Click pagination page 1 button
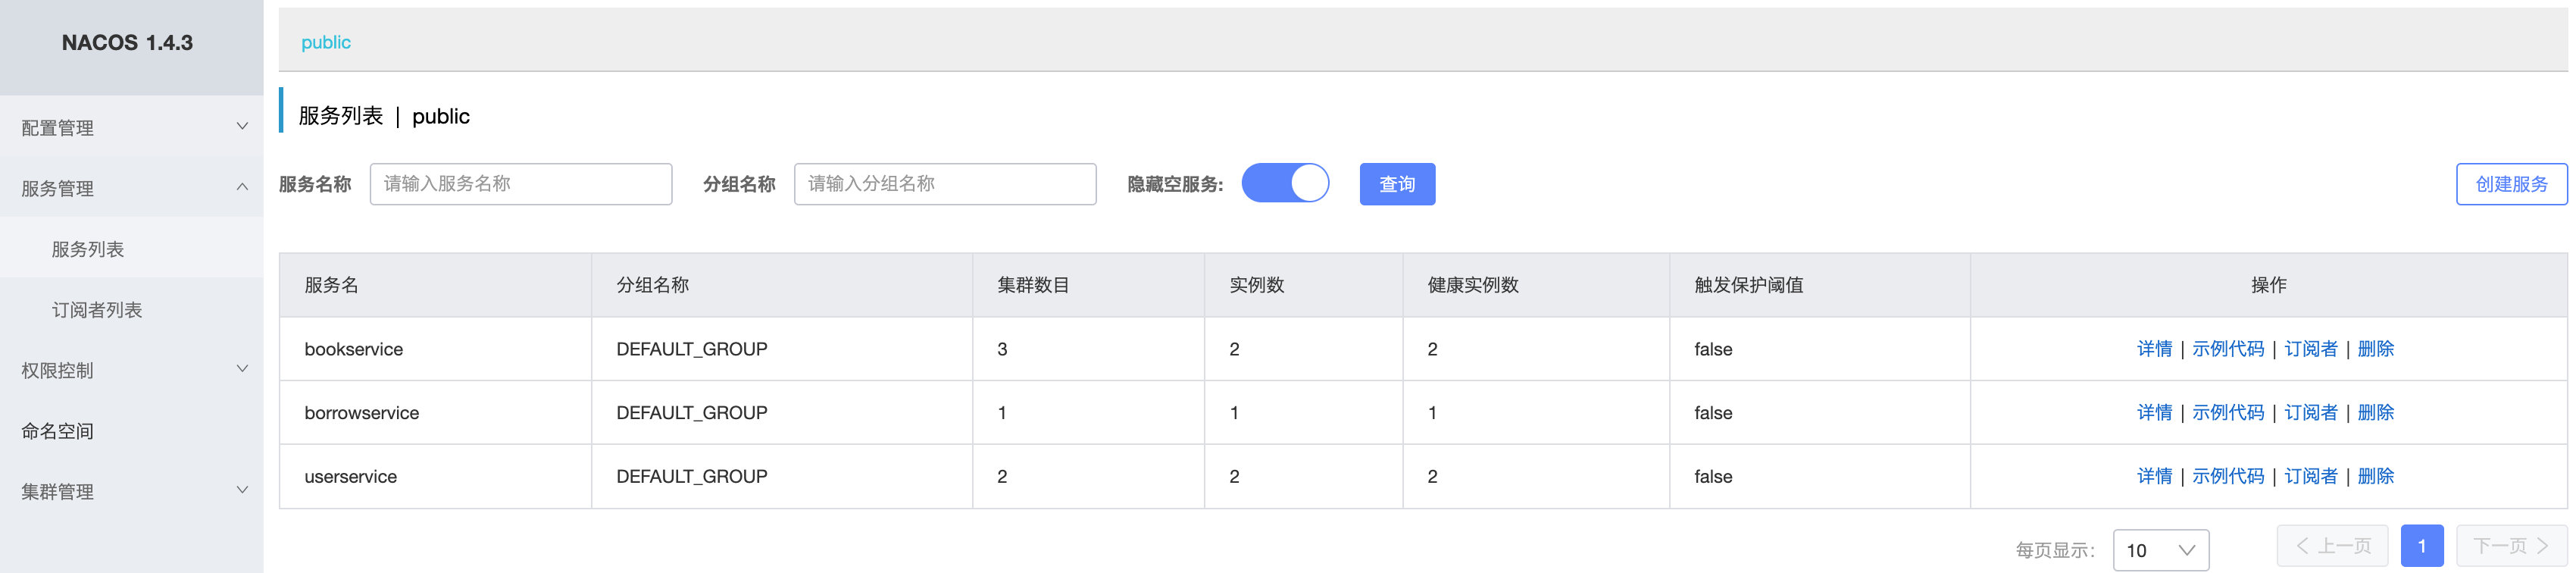The height and width of the screenshot is (573, 2576). (x=2421, y=546)
